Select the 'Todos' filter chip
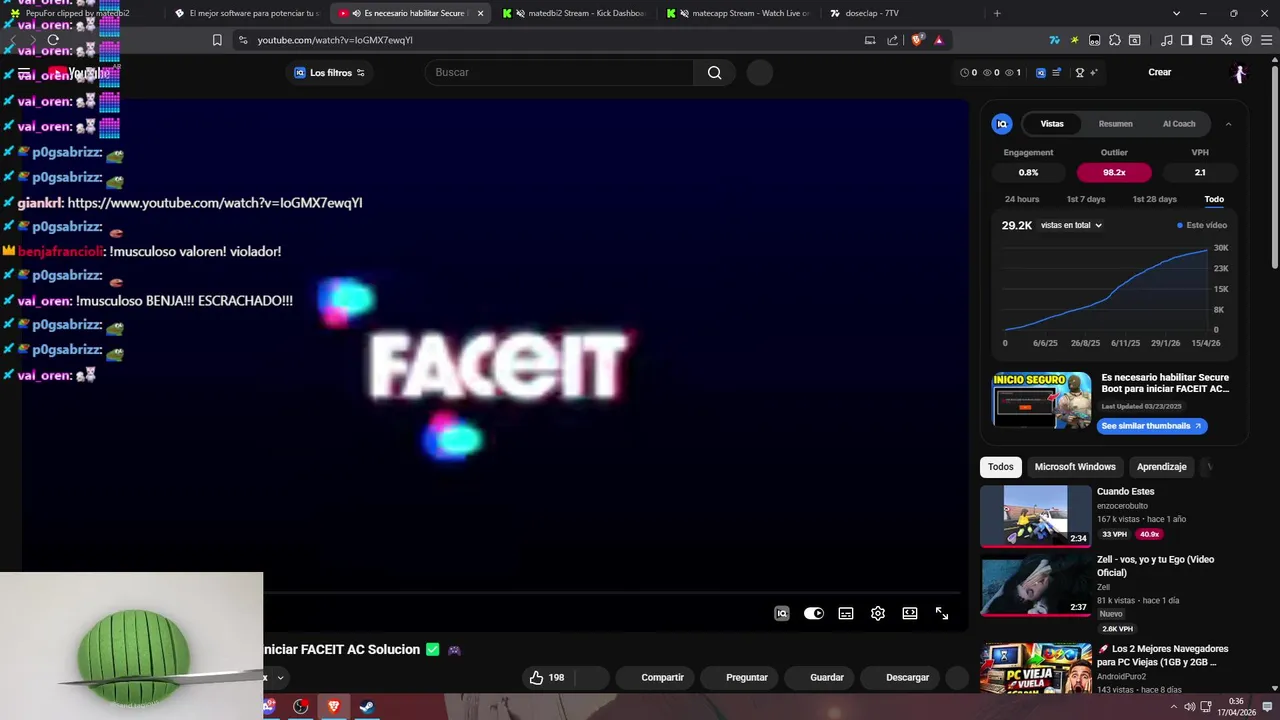 [x=1000, y=467]
